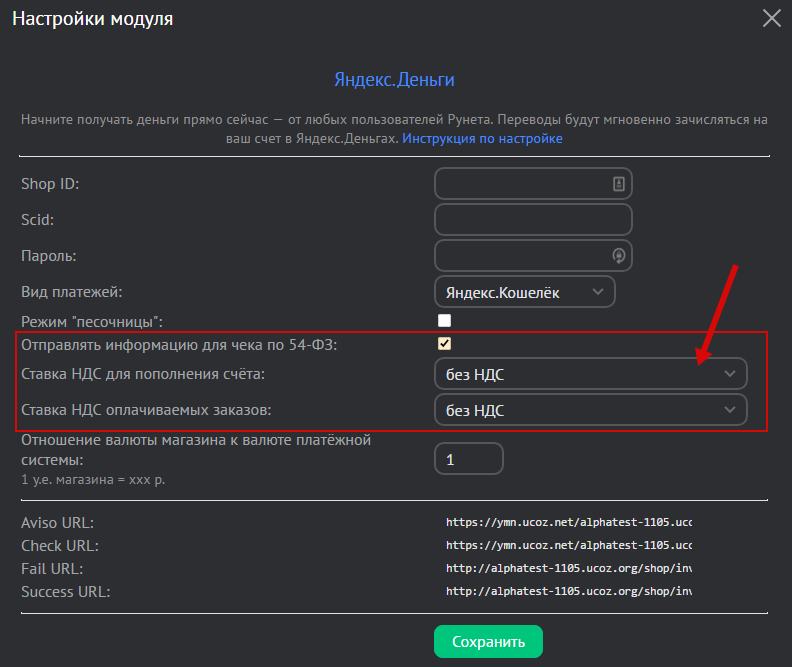Enable the Режим "песочницы" checkbox
Image resolution: width=792 pixels, height=667 pixels.
point(444,321)
